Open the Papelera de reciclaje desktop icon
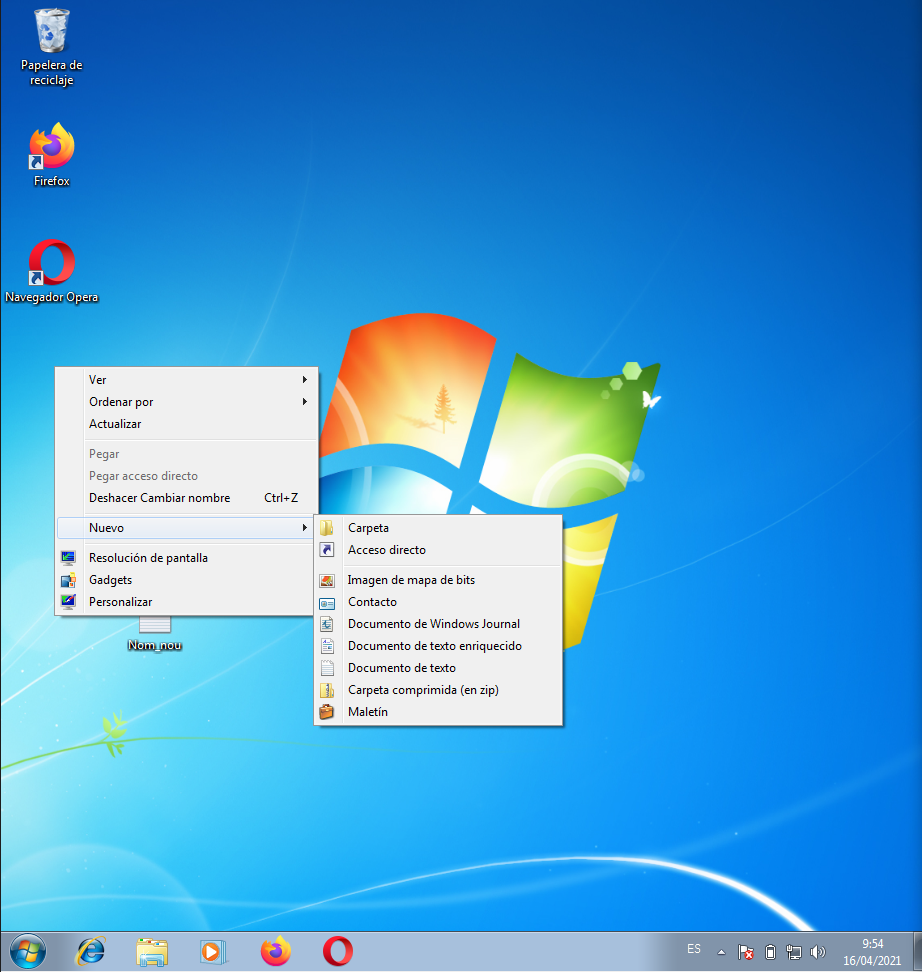The width and height of the screenshot is (922, 972). (51, 46)
